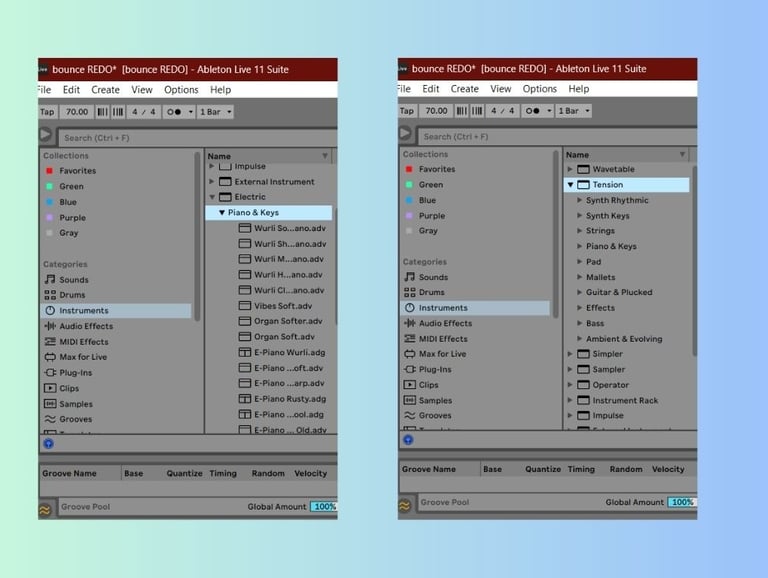
Task: Expand Electric folder in left window
Action: [x=212, y=197]
